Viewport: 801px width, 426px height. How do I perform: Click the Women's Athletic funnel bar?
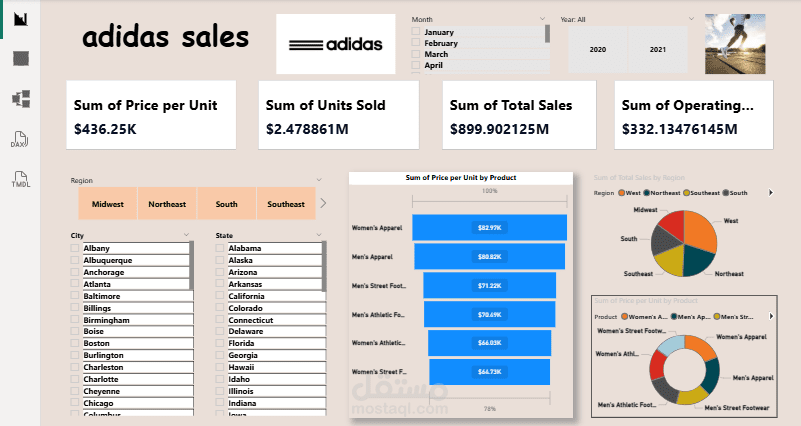coord(489,343)
